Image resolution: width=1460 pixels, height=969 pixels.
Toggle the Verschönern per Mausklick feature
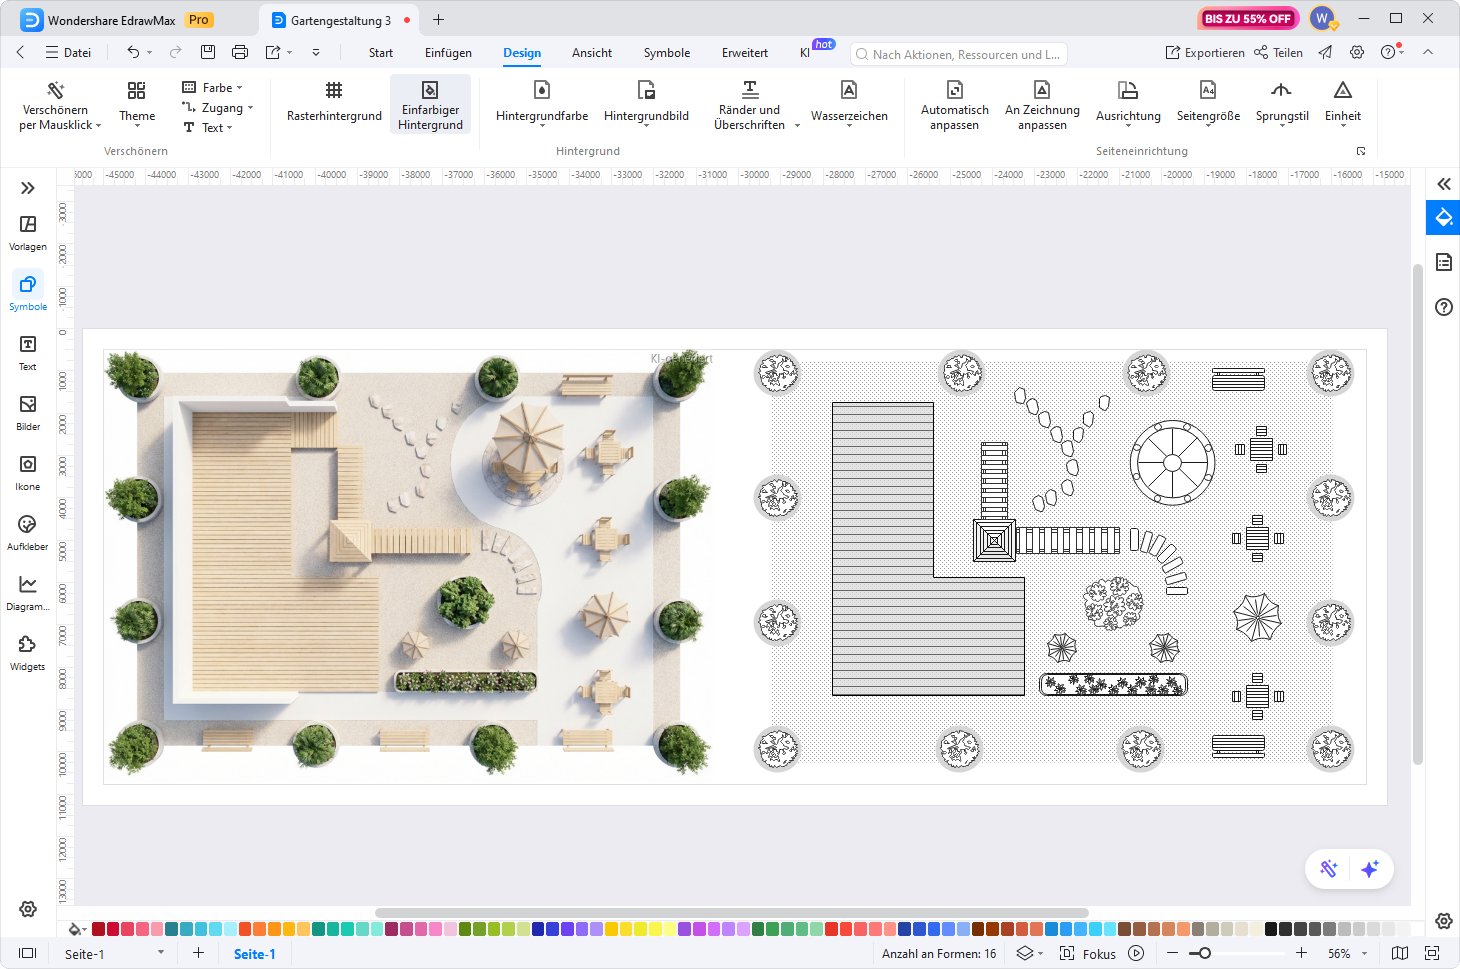click(x=57, y=104)
